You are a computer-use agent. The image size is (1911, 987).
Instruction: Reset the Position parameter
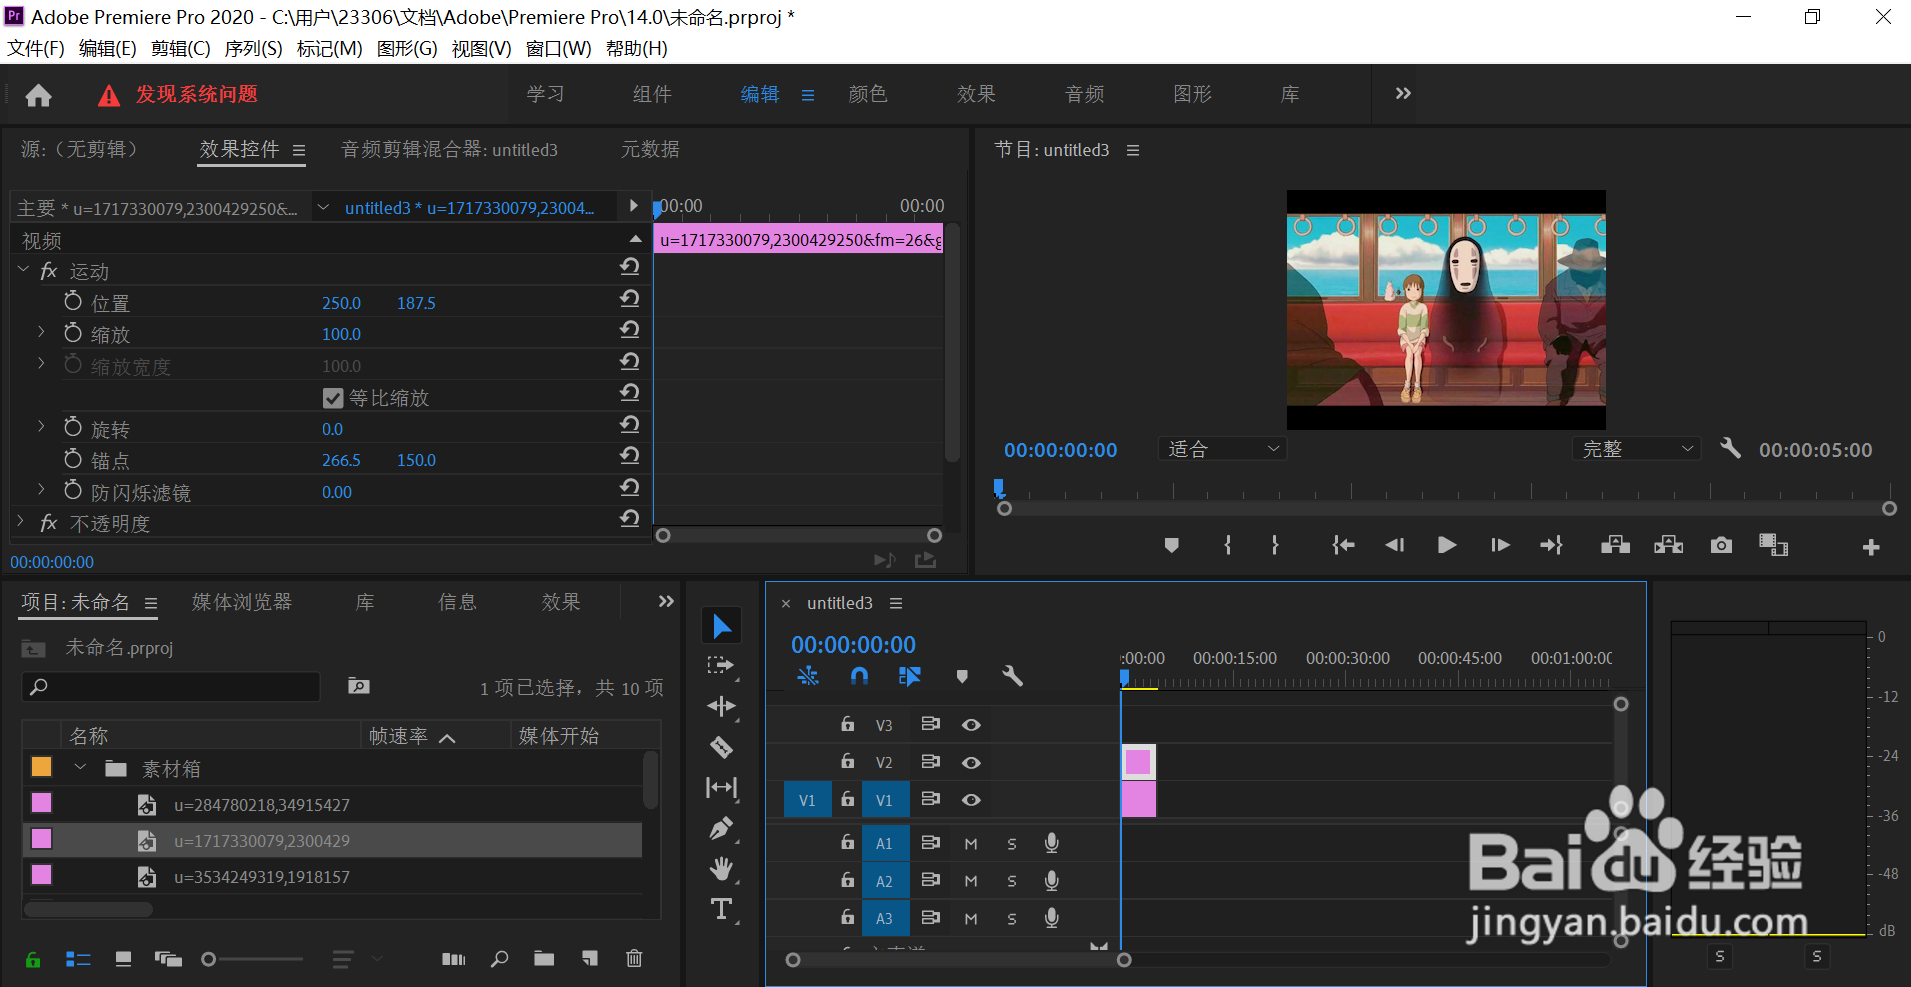pyautogui.click(x=629, y=299)
